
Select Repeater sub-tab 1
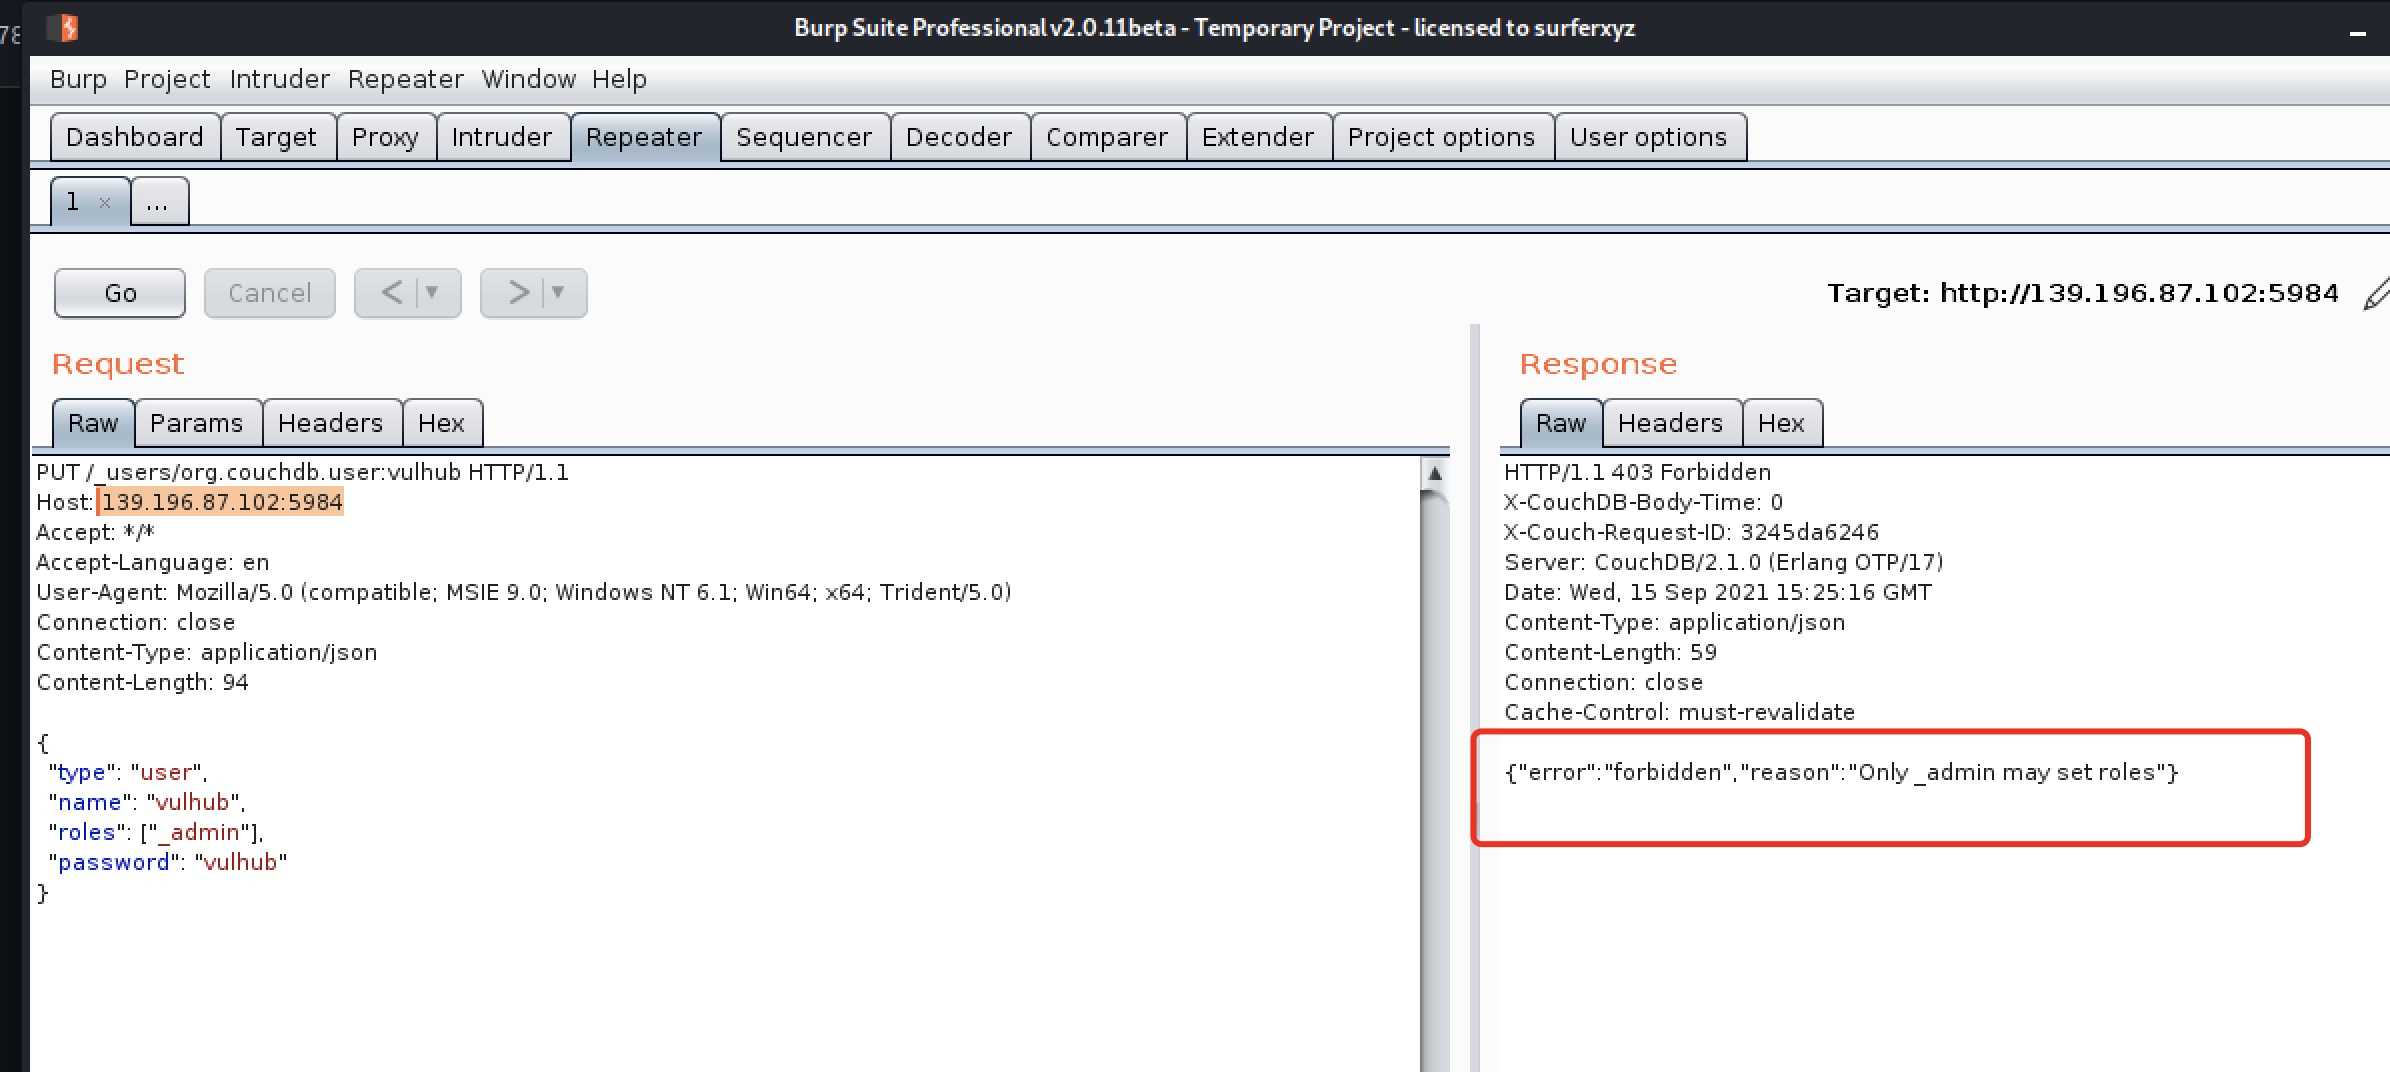[x=75, y=202]
